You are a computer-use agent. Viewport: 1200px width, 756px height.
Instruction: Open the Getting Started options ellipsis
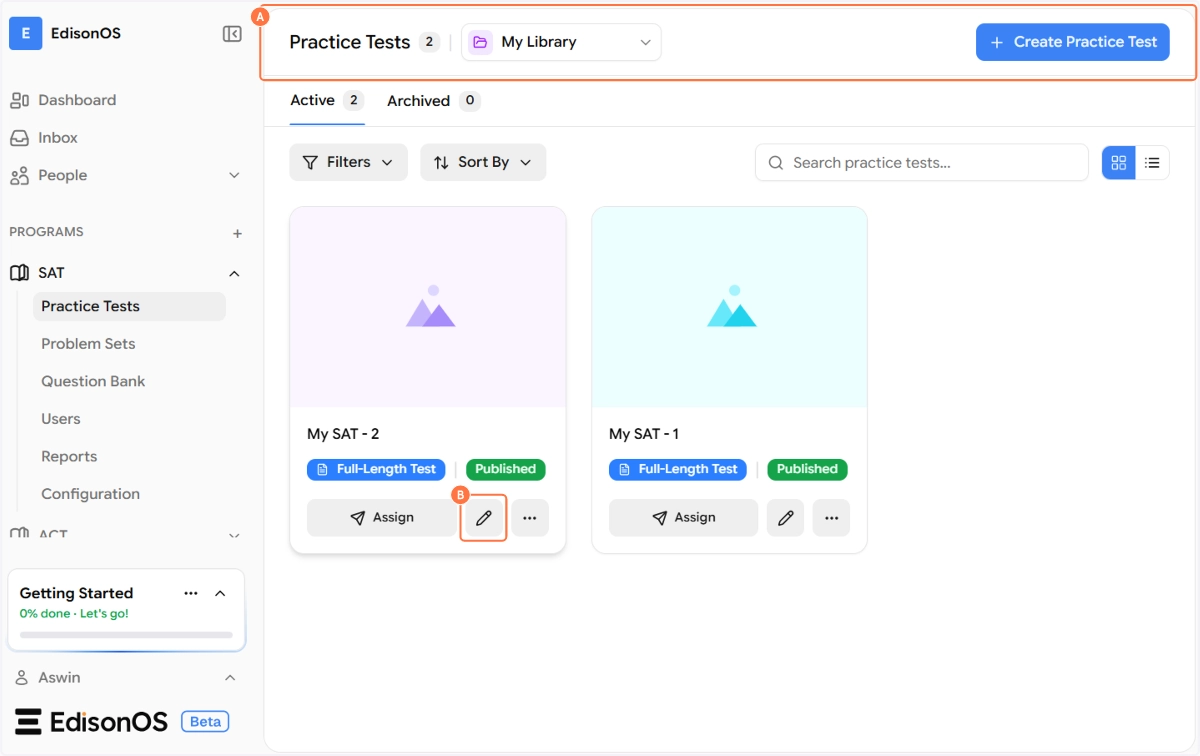click(191, 593)
